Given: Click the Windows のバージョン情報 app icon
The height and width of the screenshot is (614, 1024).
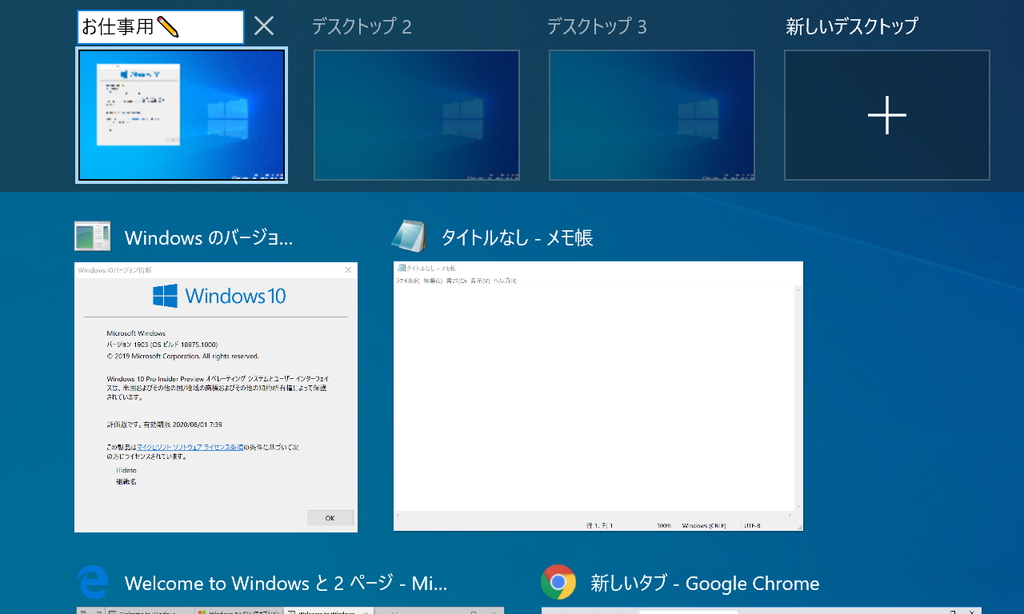Looking at the screenshot, I should 93,236.
